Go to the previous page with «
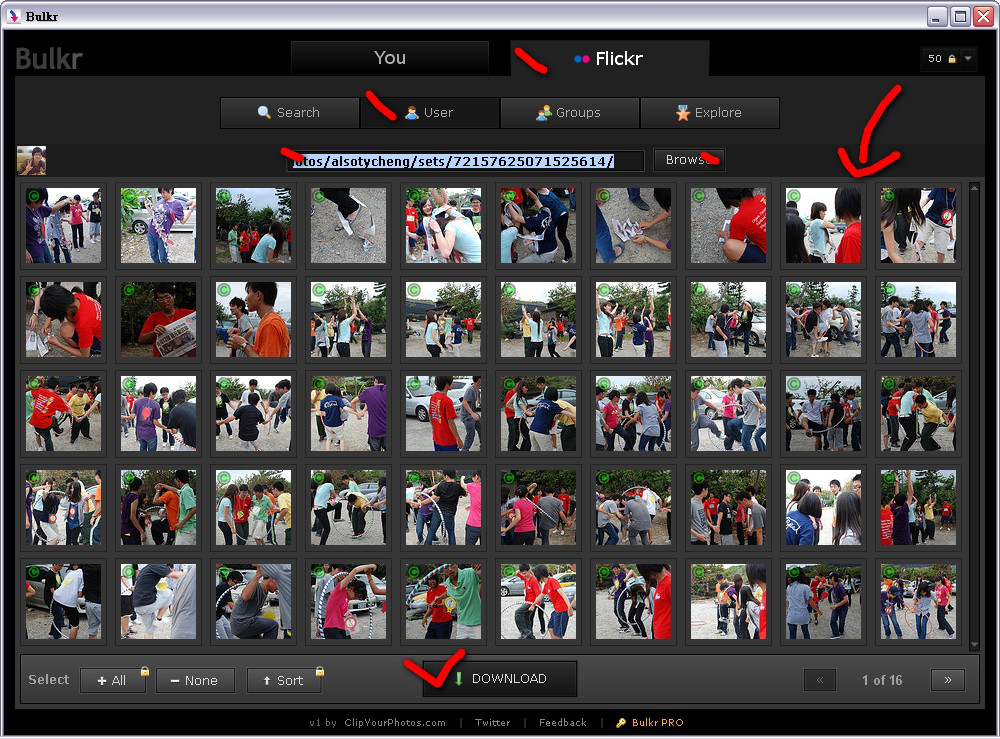 pyautogui.click(x=820, y=680)
